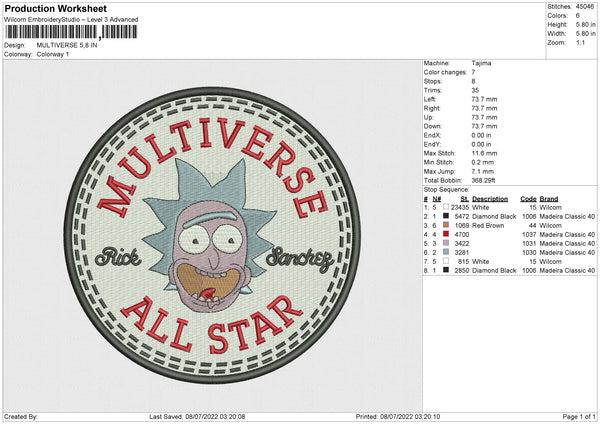Screen dimensions: 600x424
Task: Click the 'Description' column header
Action: click(490, 199)
